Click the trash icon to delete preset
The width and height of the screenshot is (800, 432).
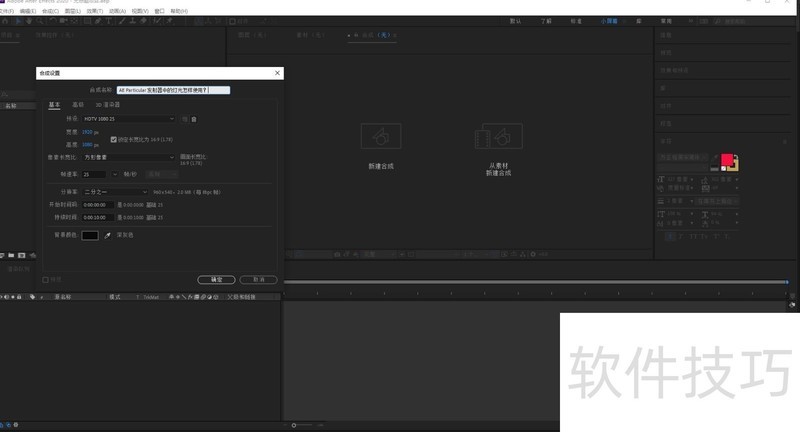point(194,119)
